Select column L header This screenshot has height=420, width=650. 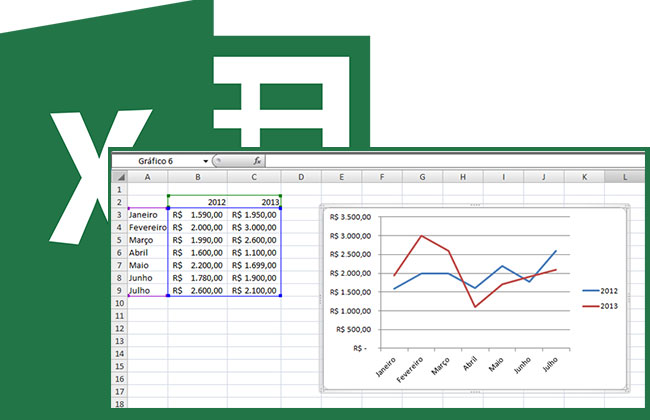[625, 177]
